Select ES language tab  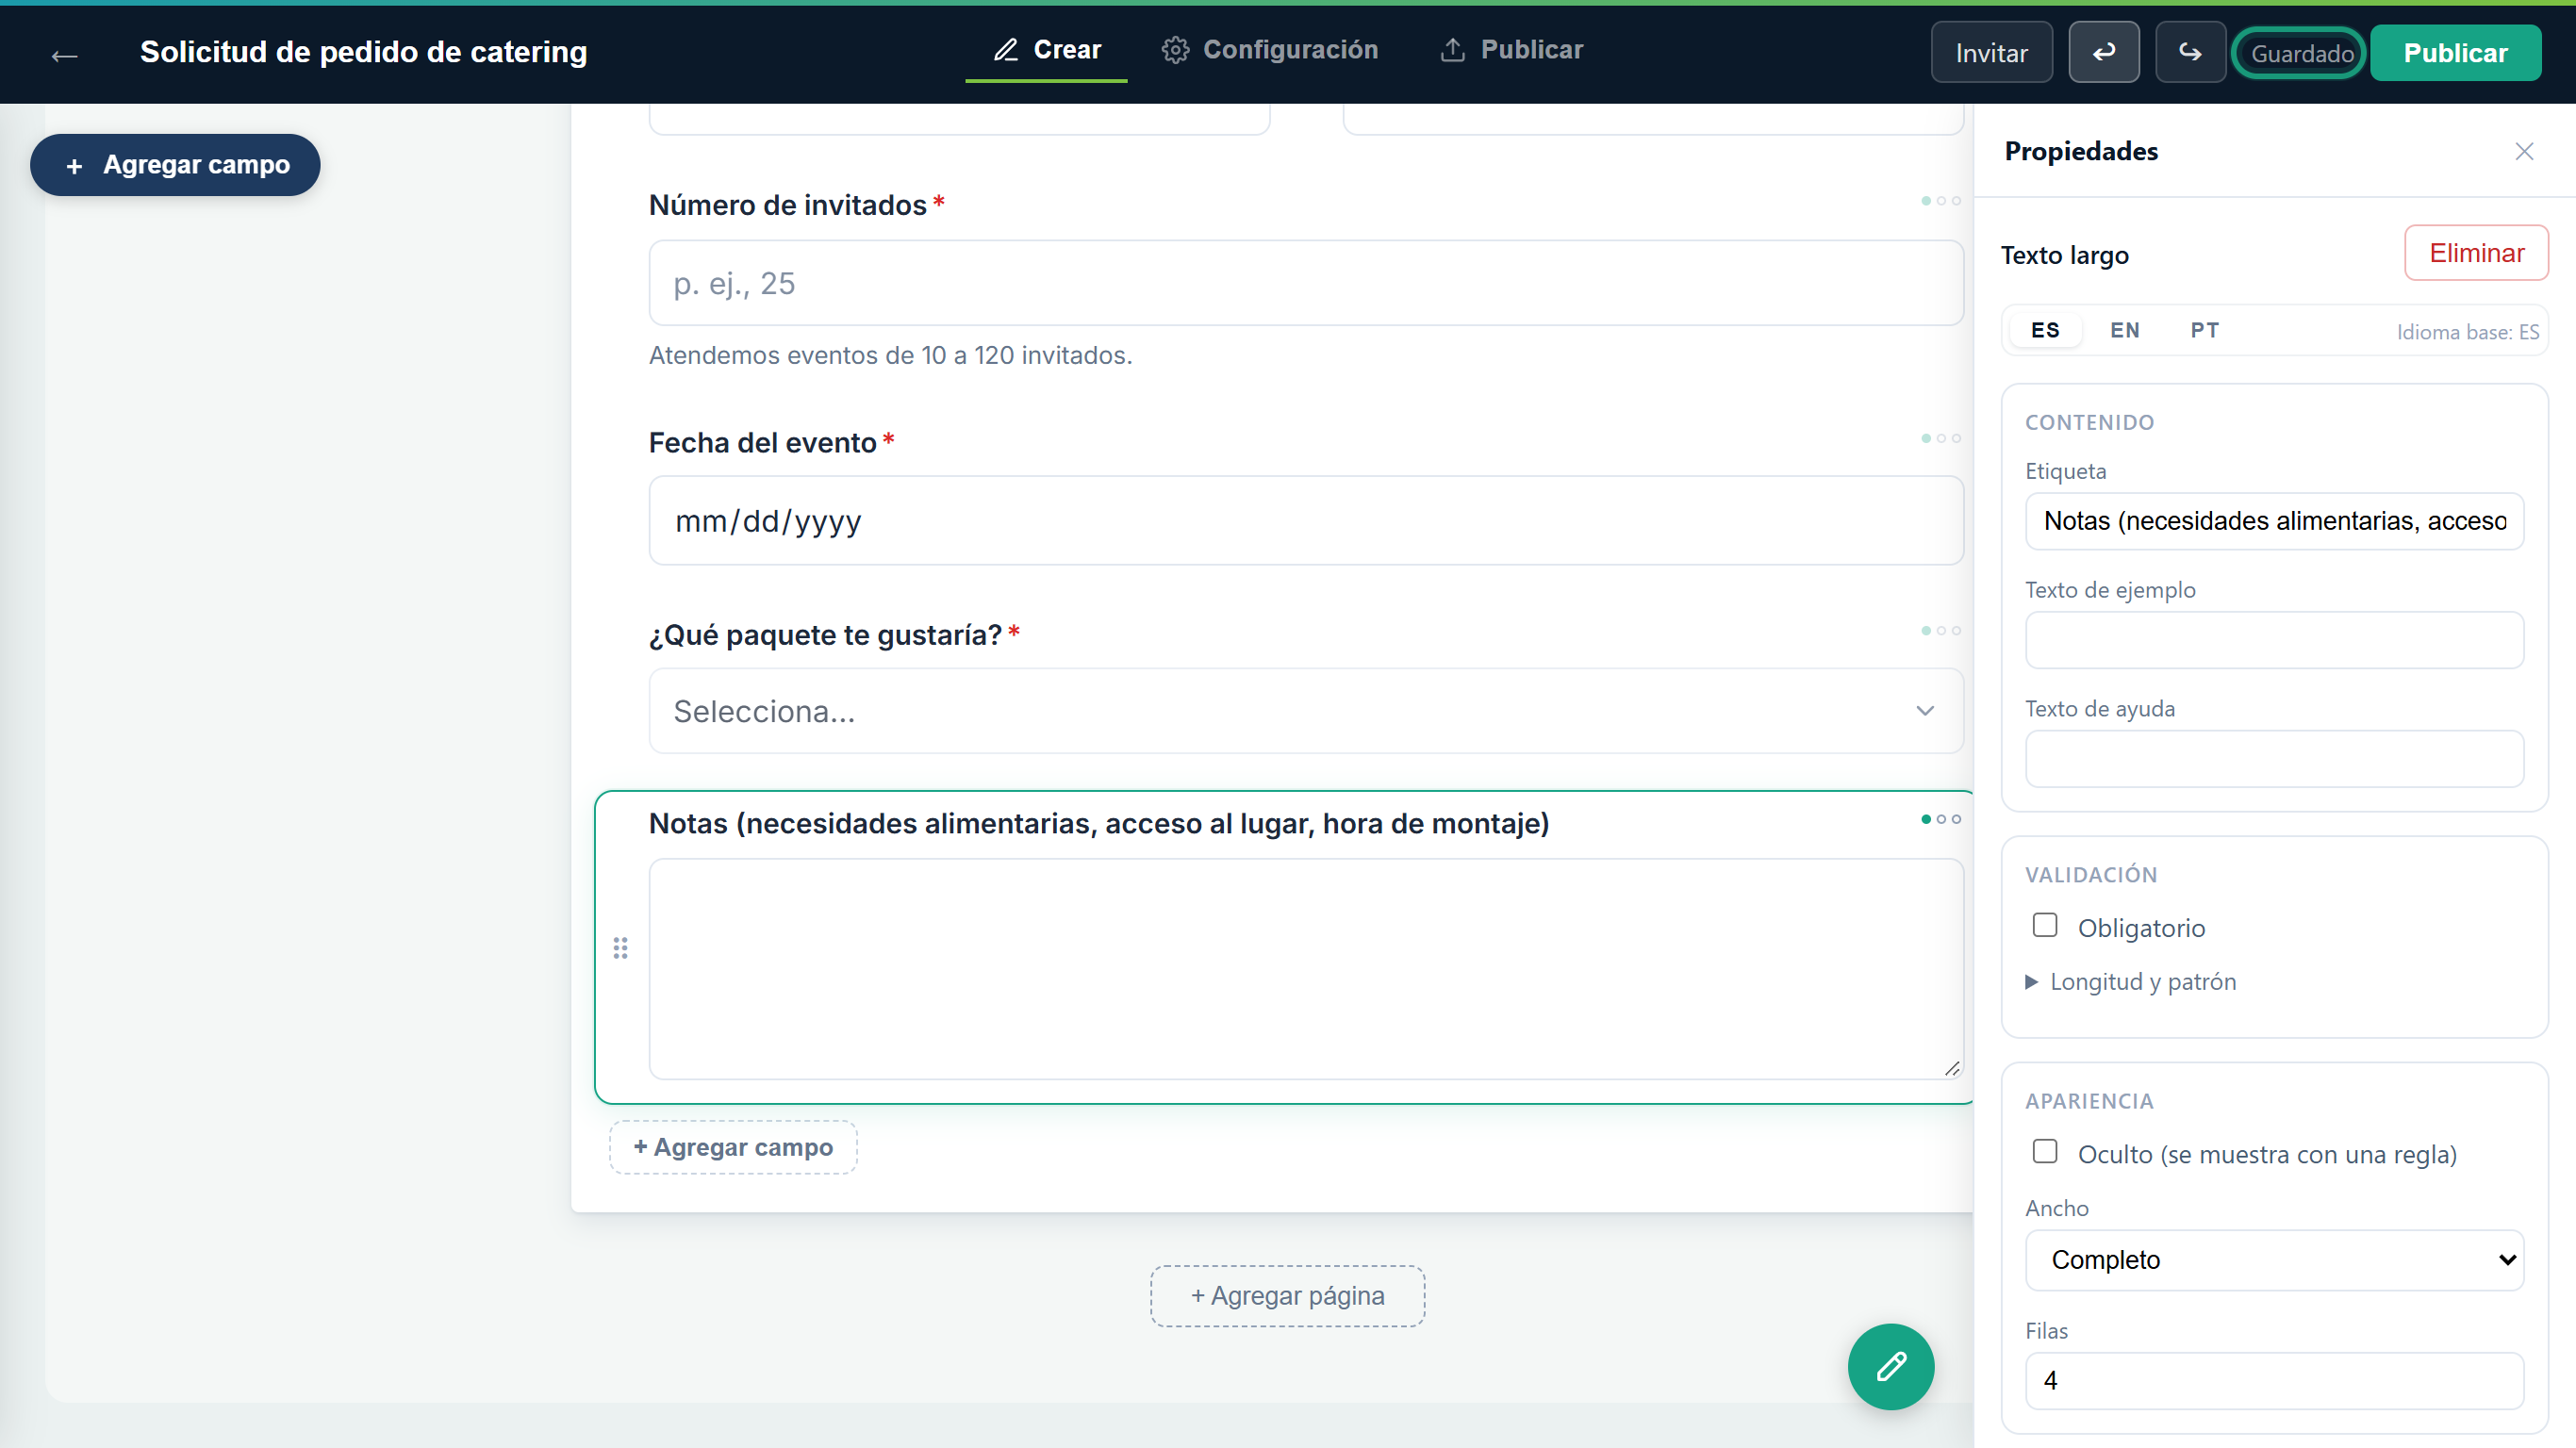pos(2045,330)
